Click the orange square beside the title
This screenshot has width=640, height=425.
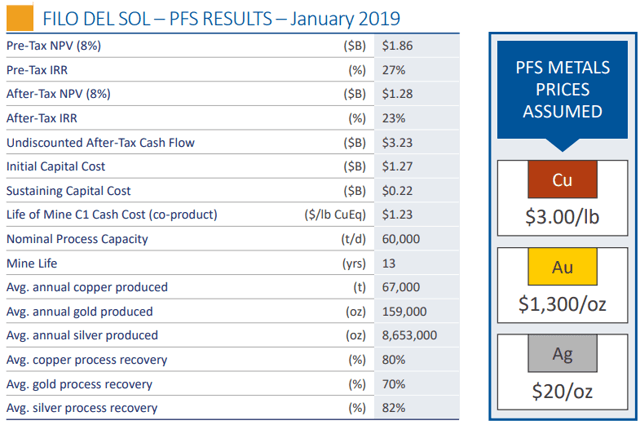point(17,17)
